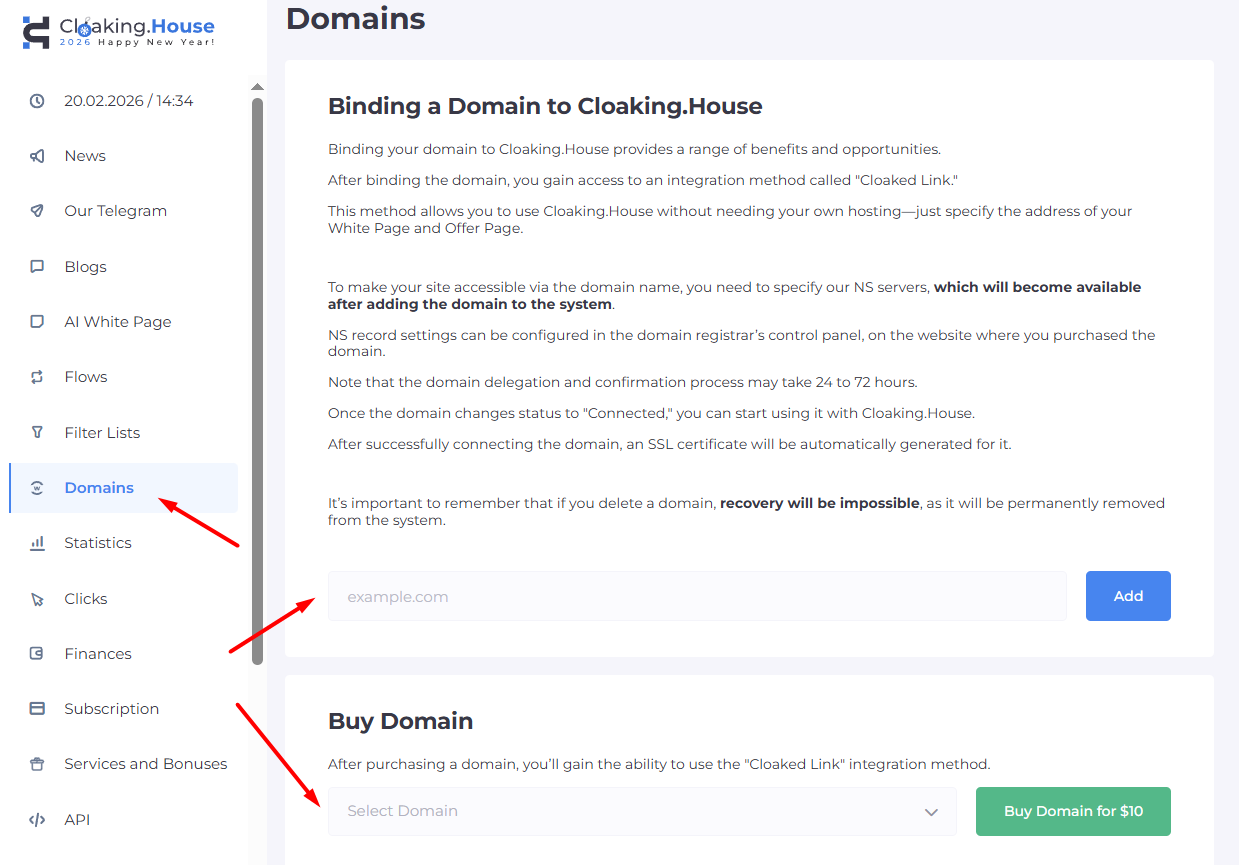The height and width of the screenshot is (865, 1239).
Task: Click the Telegram paper plane icon
Action: coord(37,211)
